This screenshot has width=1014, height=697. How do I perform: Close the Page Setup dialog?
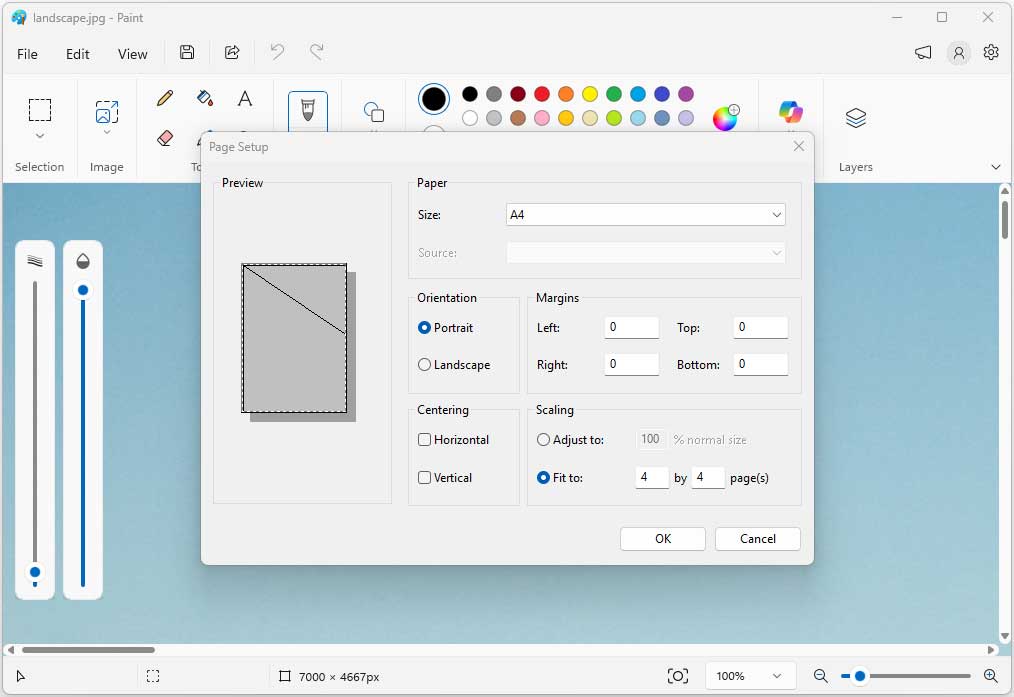(799, 146)
